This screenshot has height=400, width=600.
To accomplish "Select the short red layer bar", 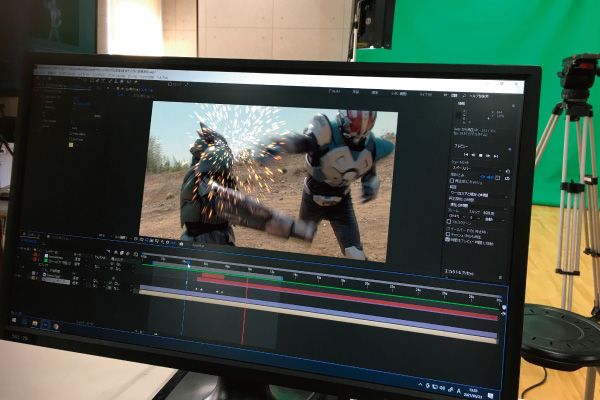I will tap(213, 276).
